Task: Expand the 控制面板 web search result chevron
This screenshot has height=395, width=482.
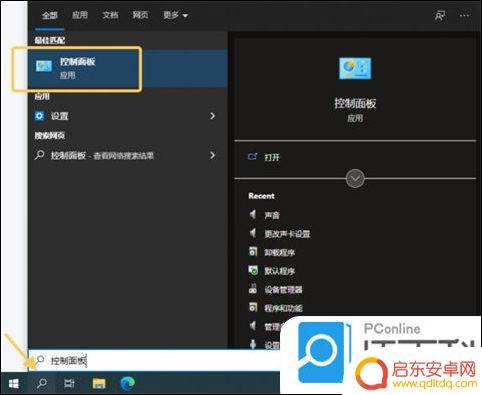Action: click(x=212, y=155)
